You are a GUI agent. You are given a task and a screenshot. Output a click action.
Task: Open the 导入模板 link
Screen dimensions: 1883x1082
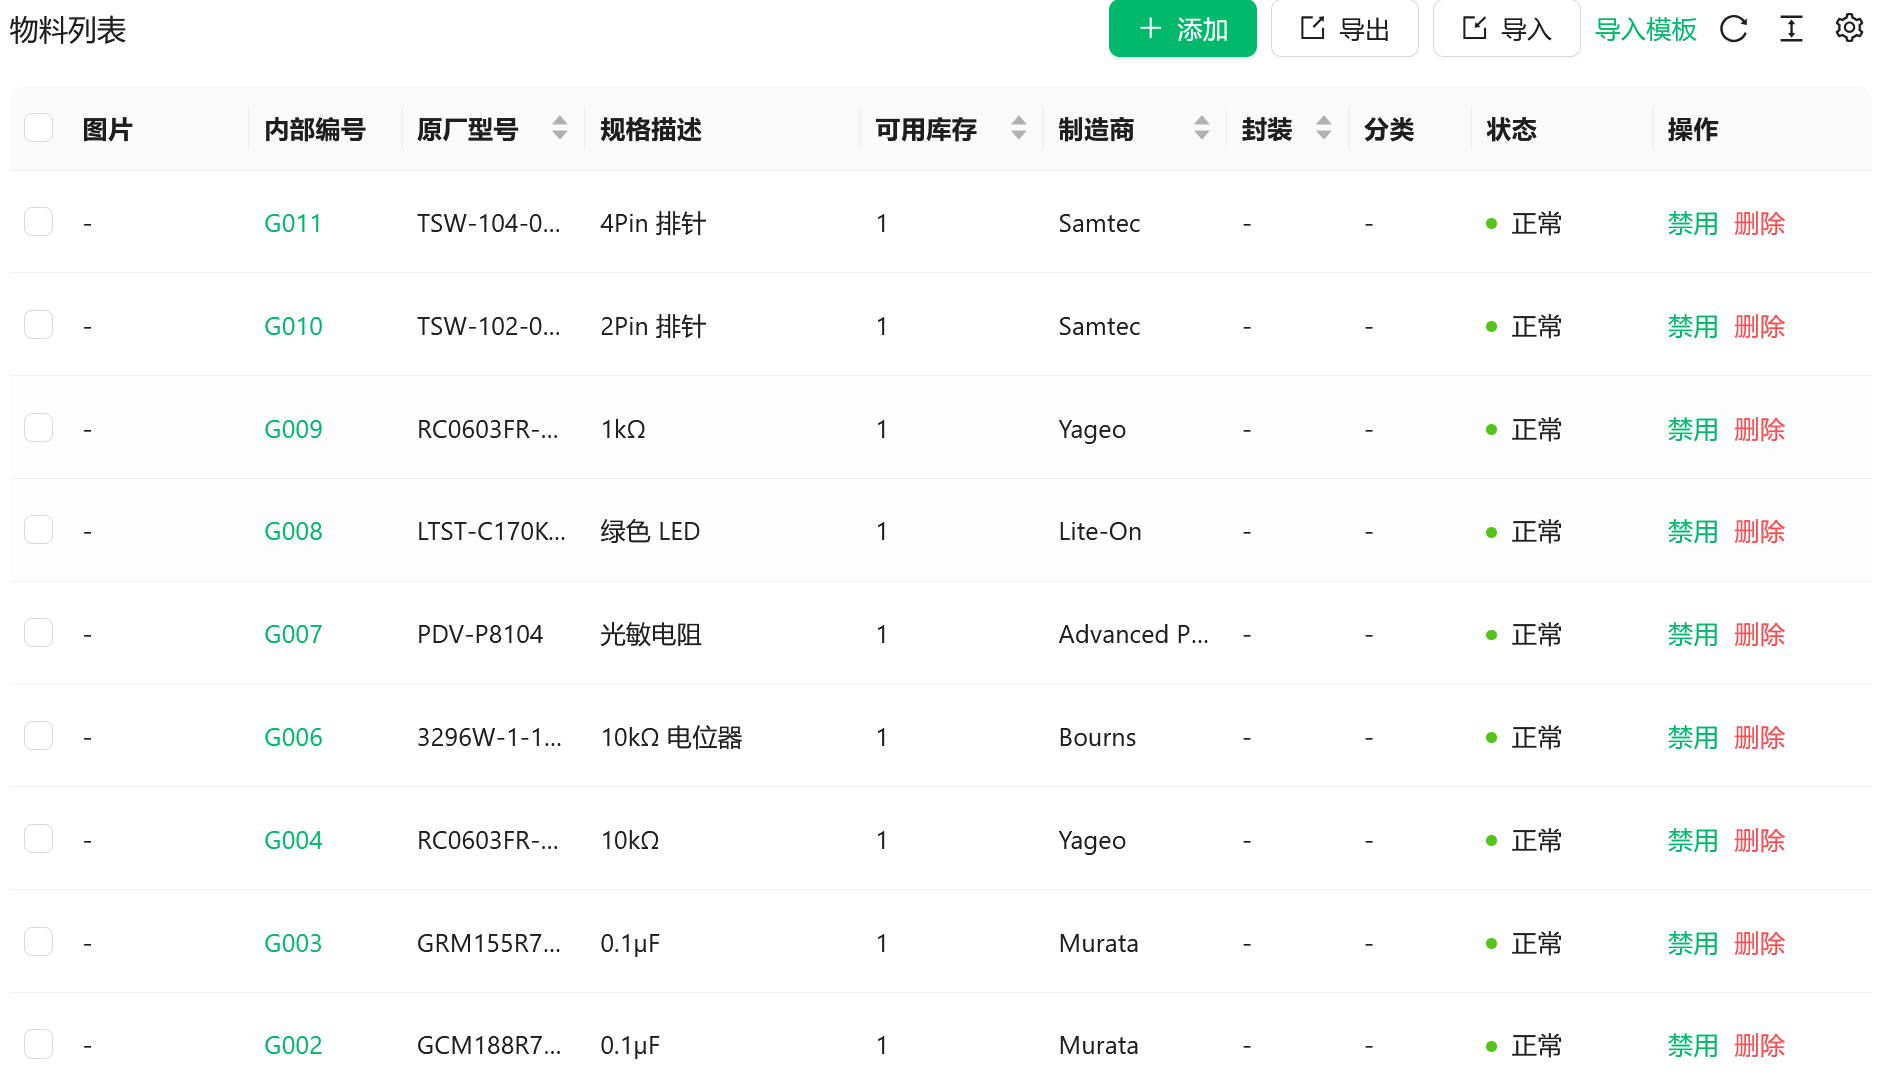pos(1645,29)
